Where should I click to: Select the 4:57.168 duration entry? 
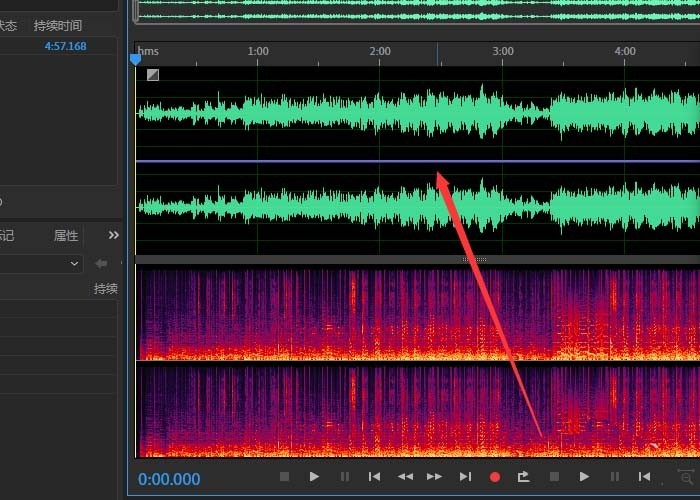pyautogui.click(x=66, y=46)
